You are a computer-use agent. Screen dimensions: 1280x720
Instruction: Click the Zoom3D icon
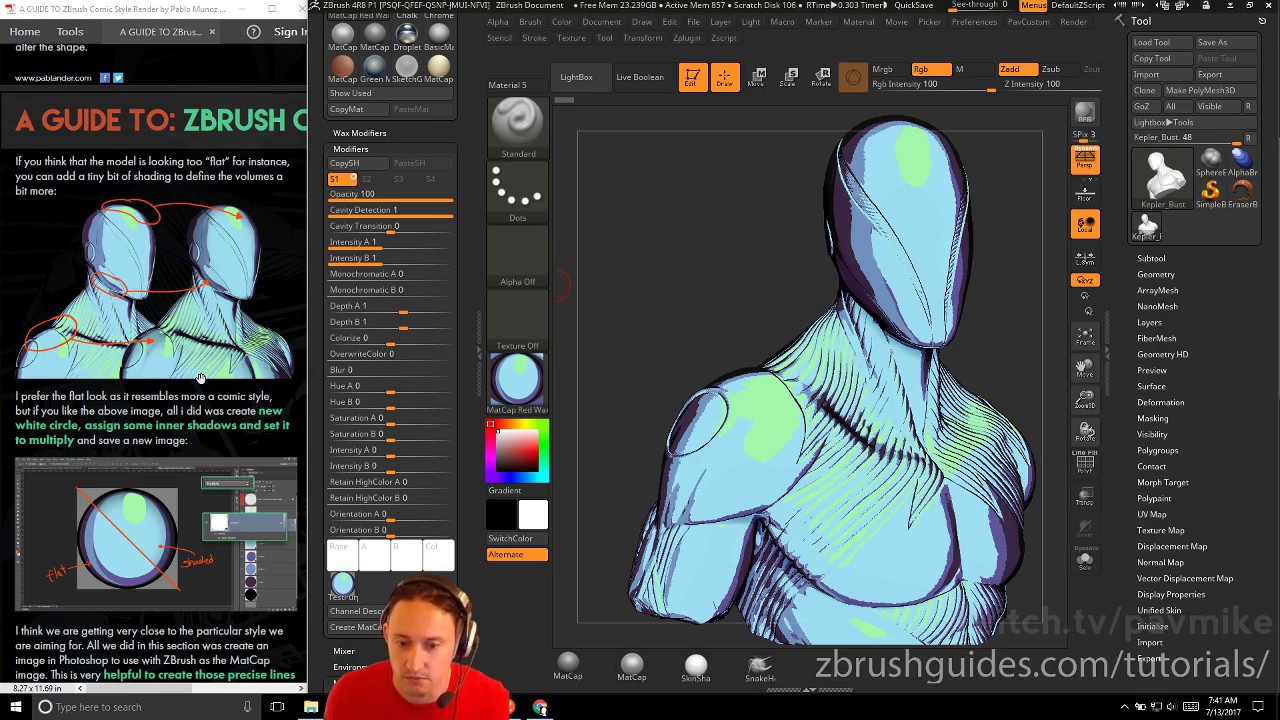point(1085,400)
